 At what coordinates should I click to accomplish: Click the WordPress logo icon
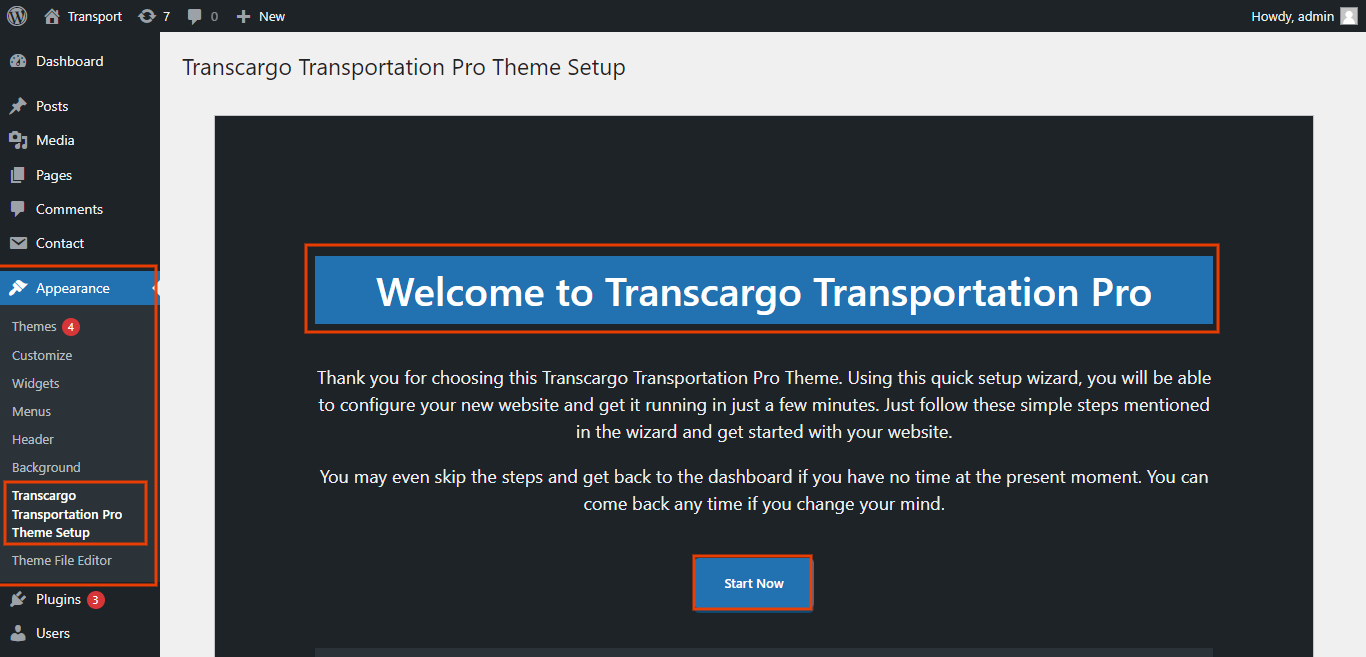click(x=17, y=16)
